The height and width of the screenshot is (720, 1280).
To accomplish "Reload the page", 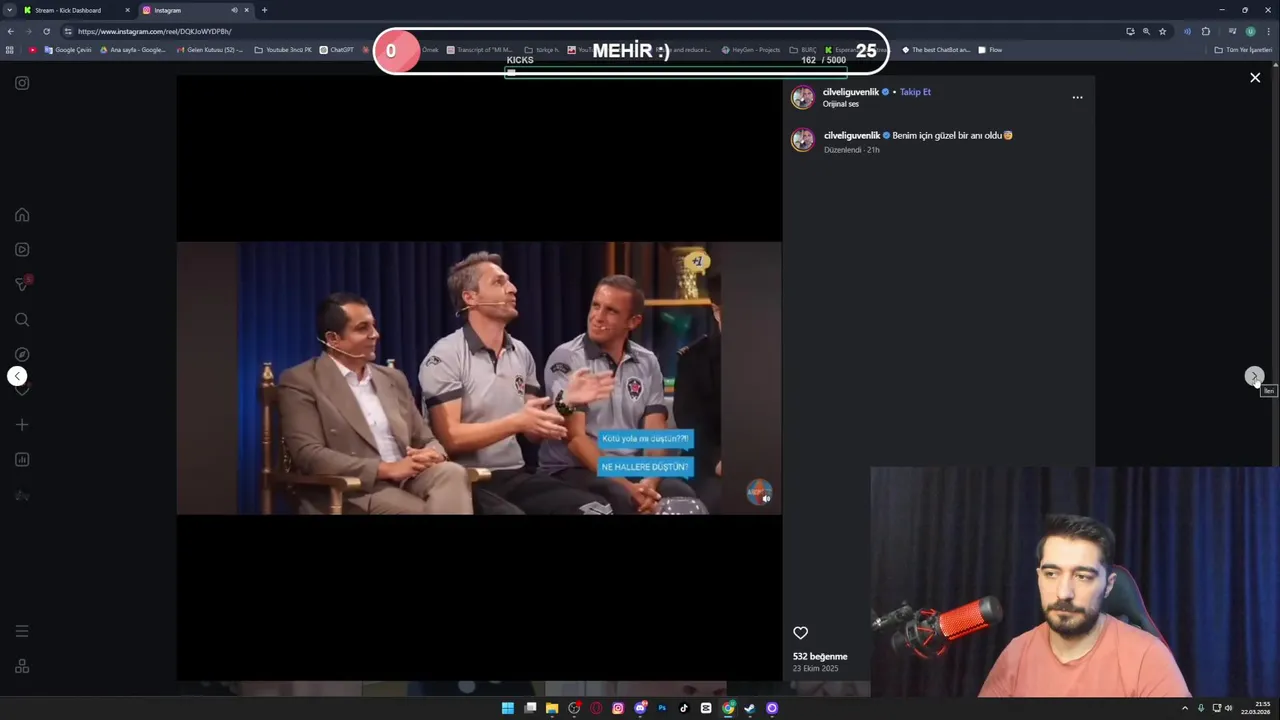I will pyautogui.click(x=46, y=31).
